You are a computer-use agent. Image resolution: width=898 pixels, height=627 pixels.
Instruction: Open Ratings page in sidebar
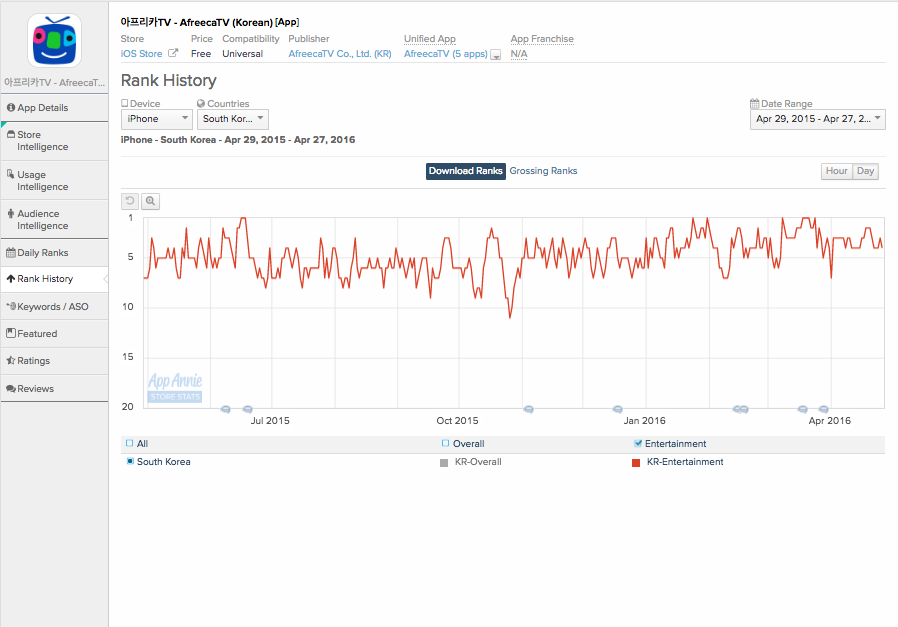[54, 361]
